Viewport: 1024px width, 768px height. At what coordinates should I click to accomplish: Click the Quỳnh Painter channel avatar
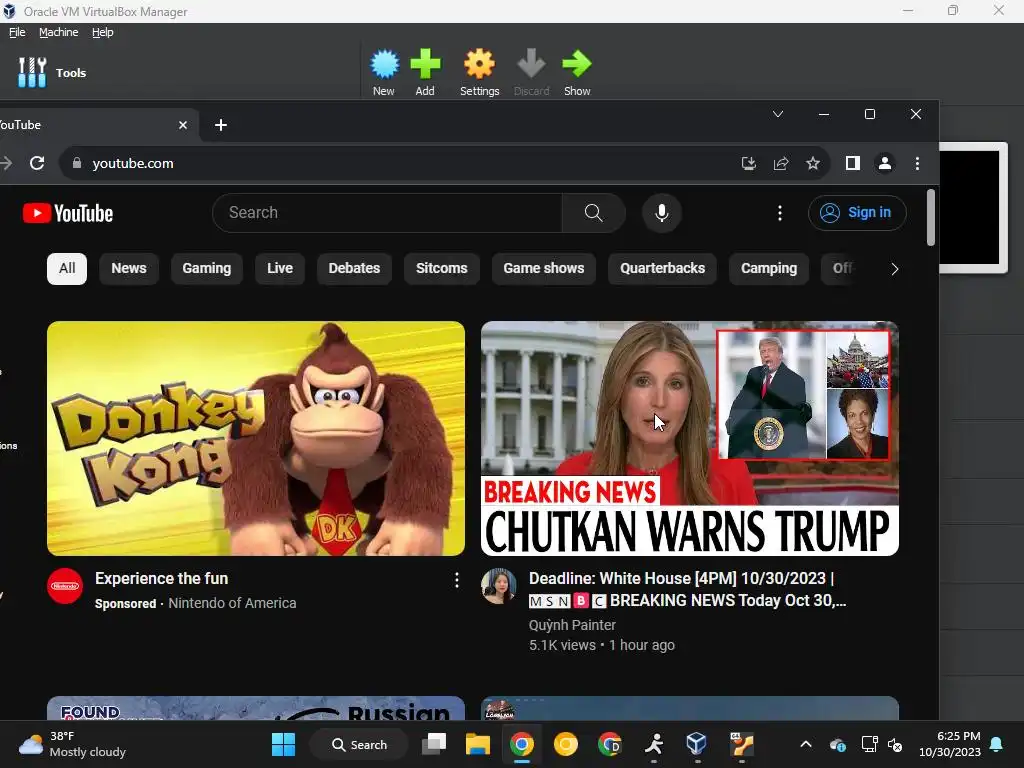[x=499, y=586]
